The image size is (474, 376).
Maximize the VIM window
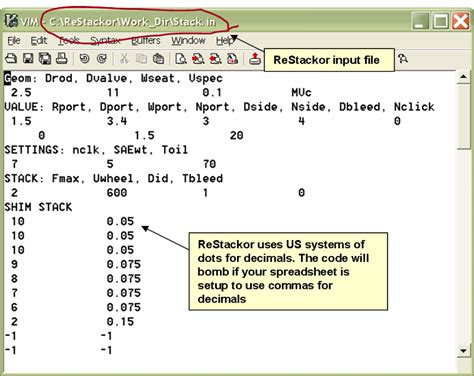click(x=441, y=21)
